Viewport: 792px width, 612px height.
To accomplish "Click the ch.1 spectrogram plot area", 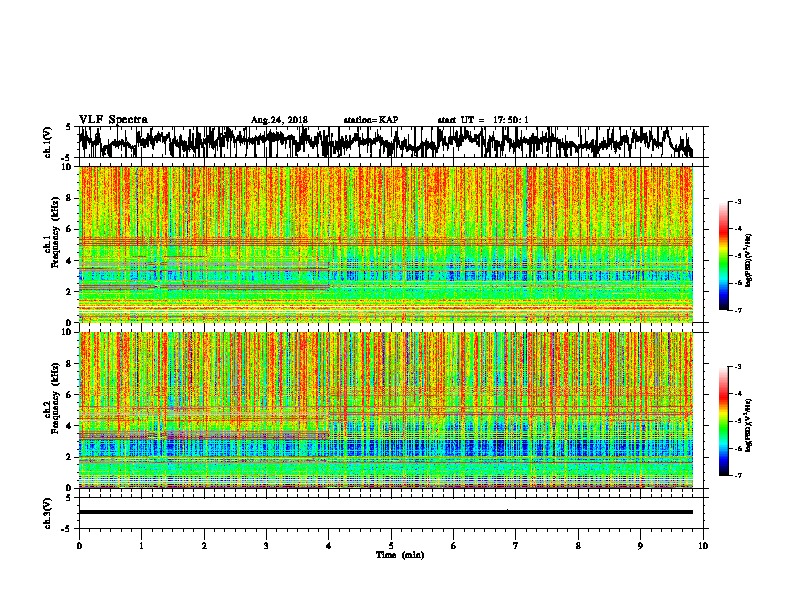I will (386, 244).
